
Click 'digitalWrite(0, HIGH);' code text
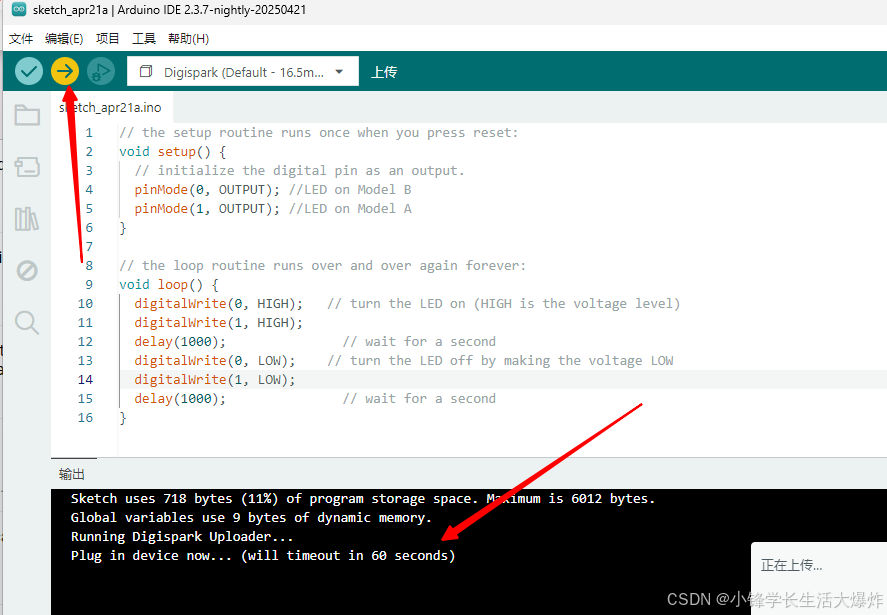pyautogui.click(x=218, y=304)
